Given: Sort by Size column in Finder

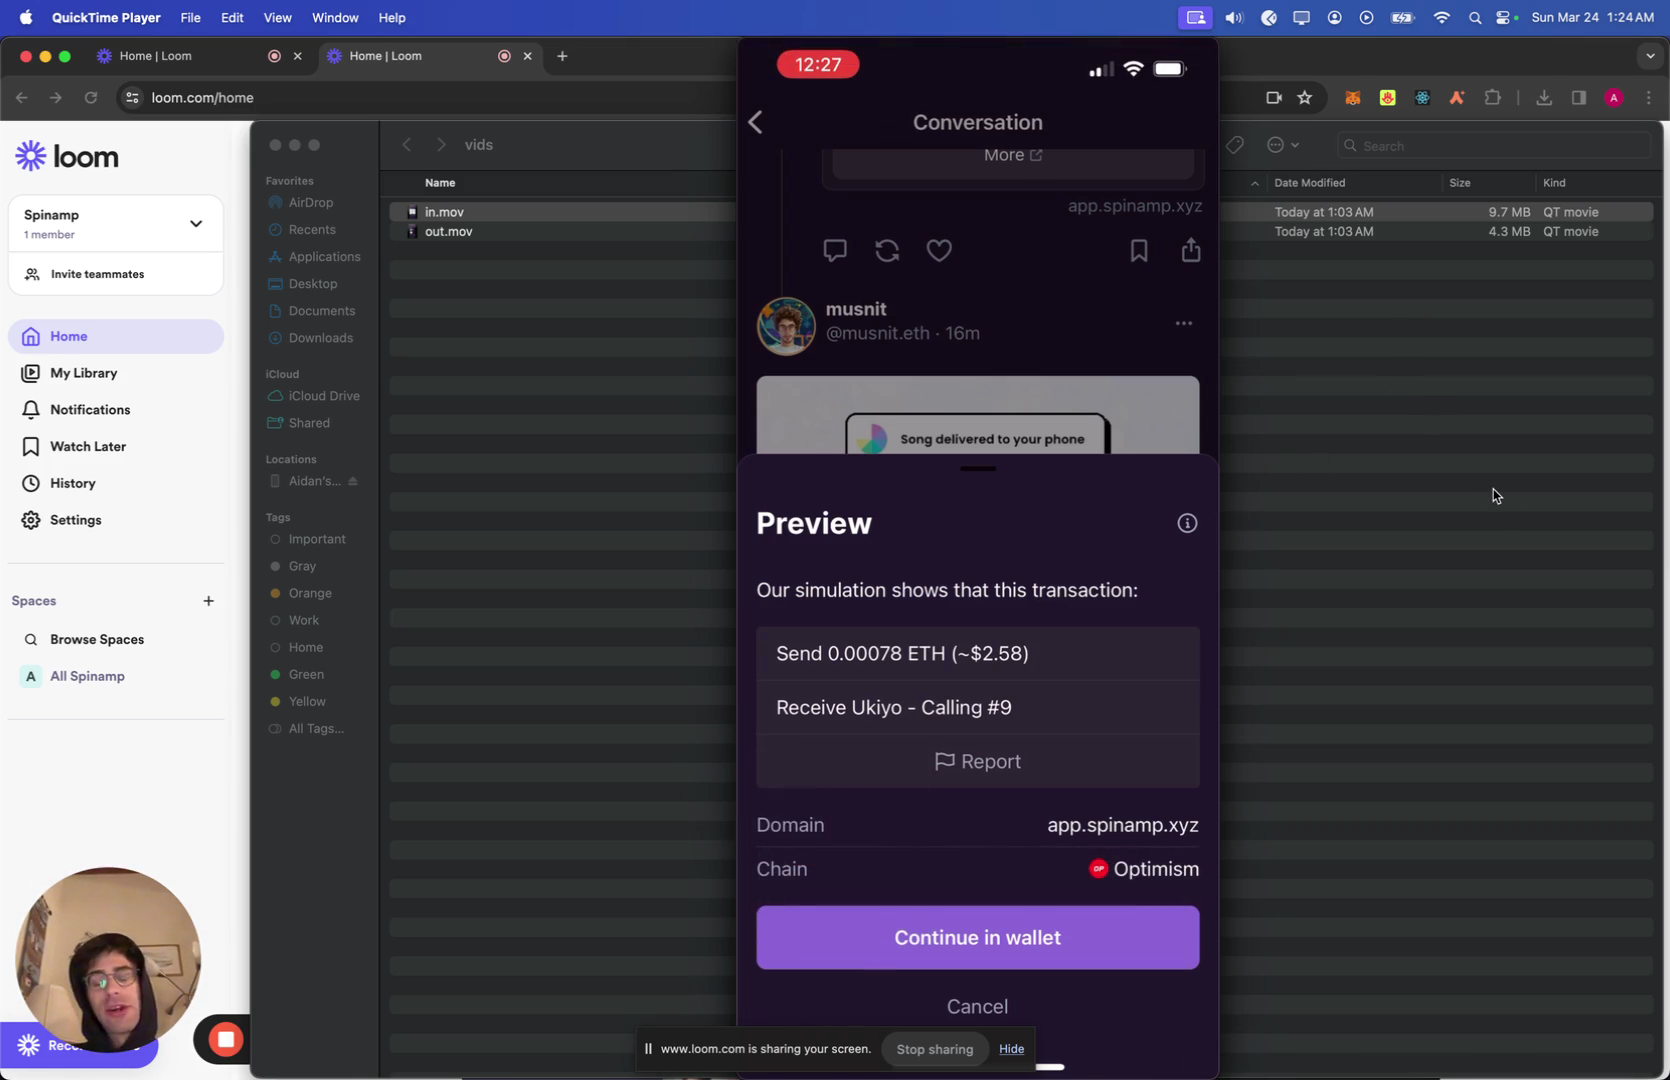Looking at the screenshot, I should point(1460,183).
